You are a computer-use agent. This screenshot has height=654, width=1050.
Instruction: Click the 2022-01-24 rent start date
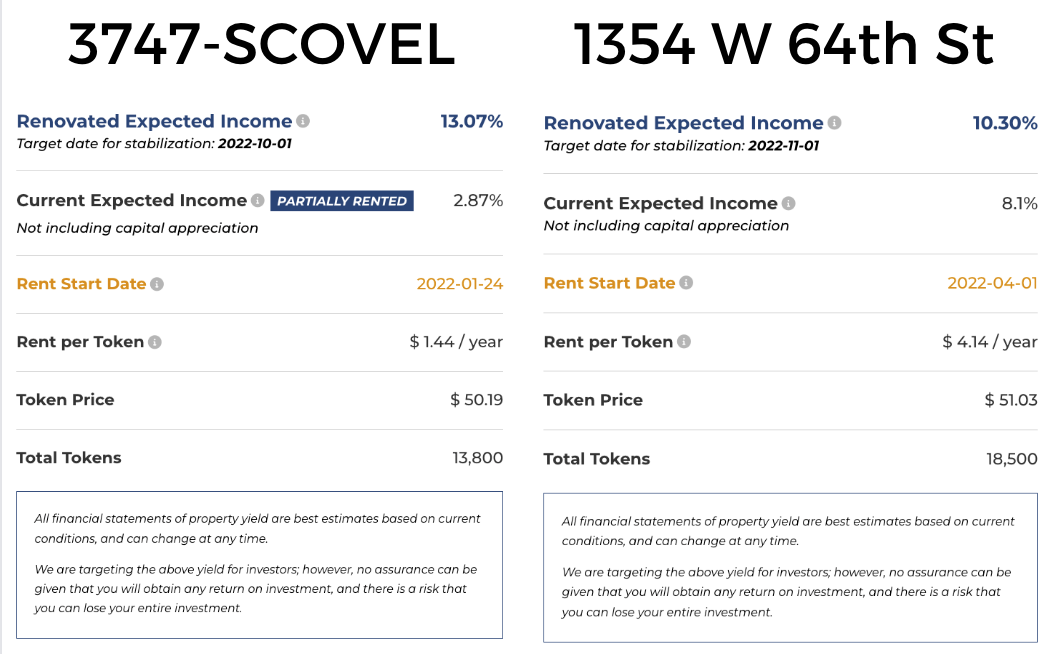(x=459, y=284)
